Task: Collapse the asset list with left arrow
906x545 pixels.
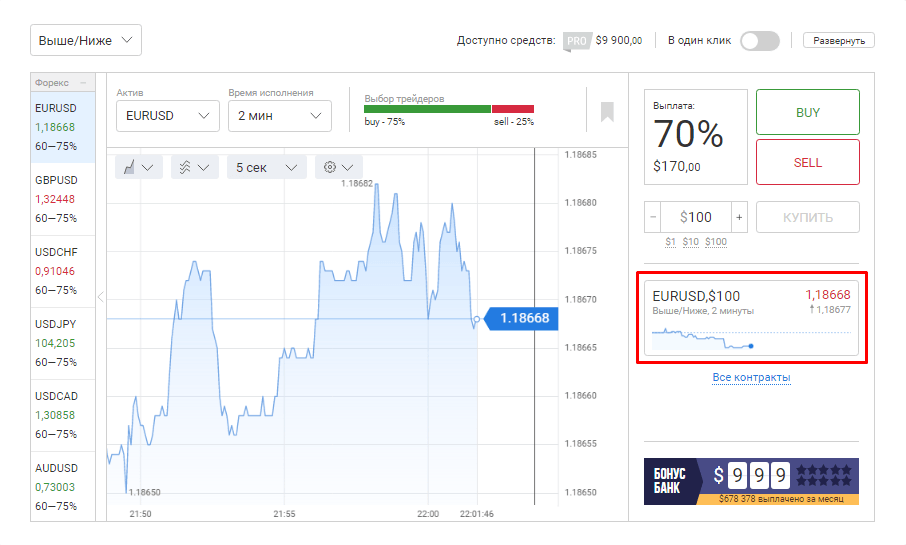Action: click(100, 296)
